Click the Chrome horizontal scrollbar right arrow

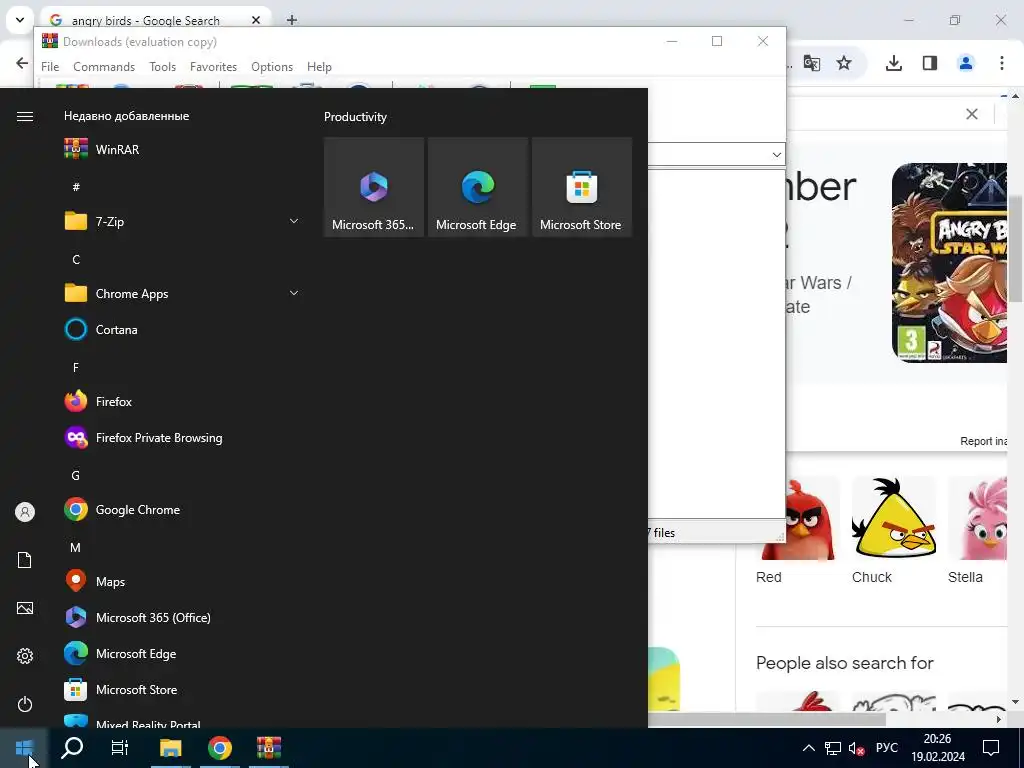(x=999, y=720)
